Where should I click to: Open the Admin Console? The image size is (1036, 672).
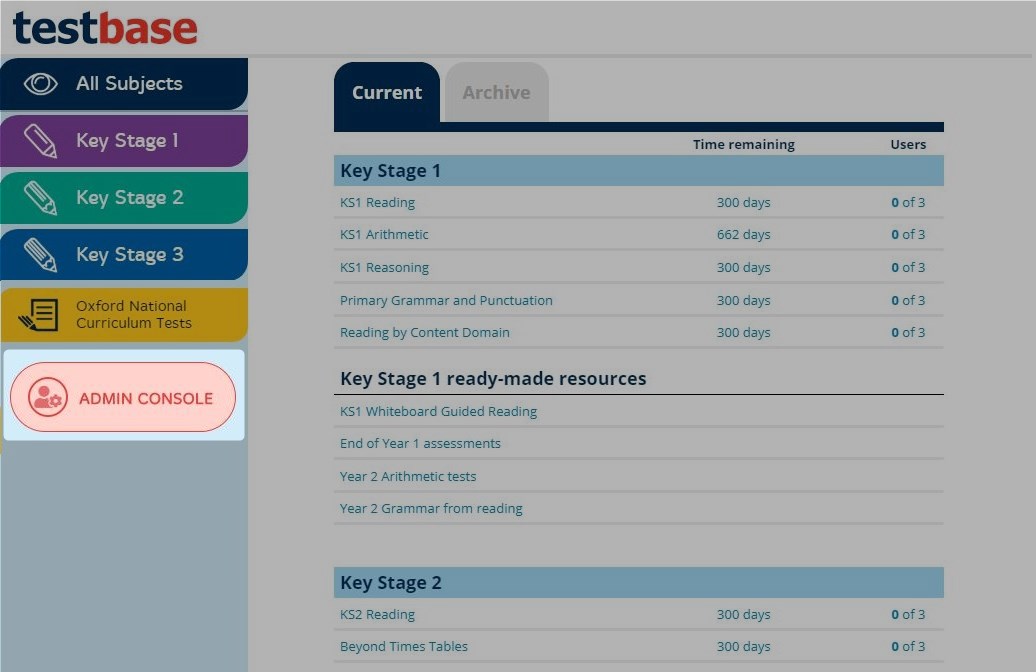pos(145,398)
